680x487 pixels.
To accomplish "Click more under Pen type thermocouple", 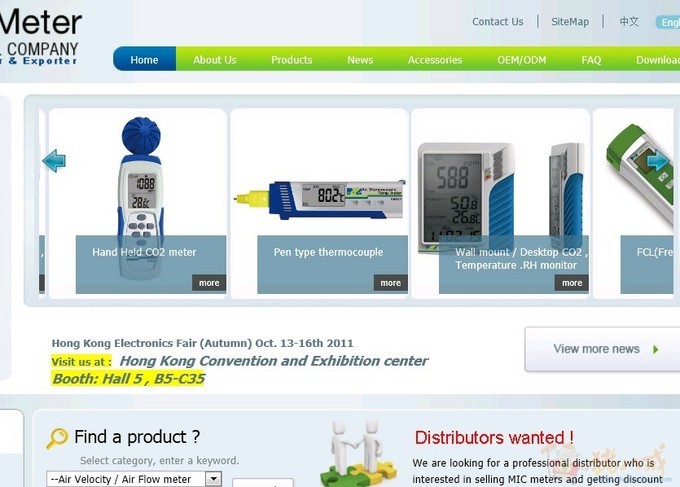I will [391, 283].
